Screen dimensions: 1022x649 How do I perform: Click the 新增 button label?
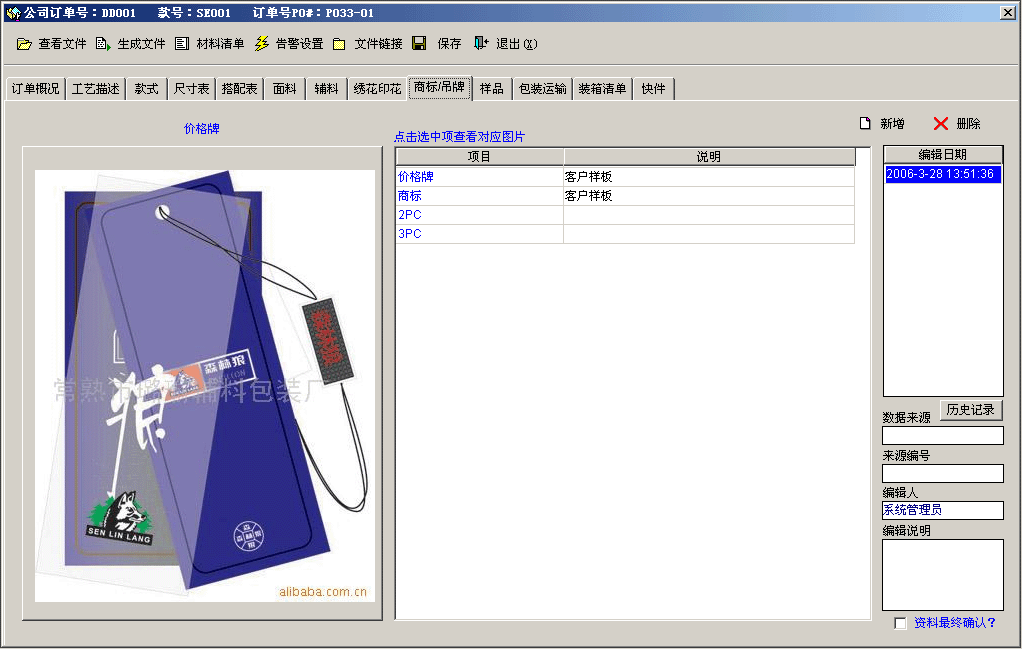click(x=892, y=124)
